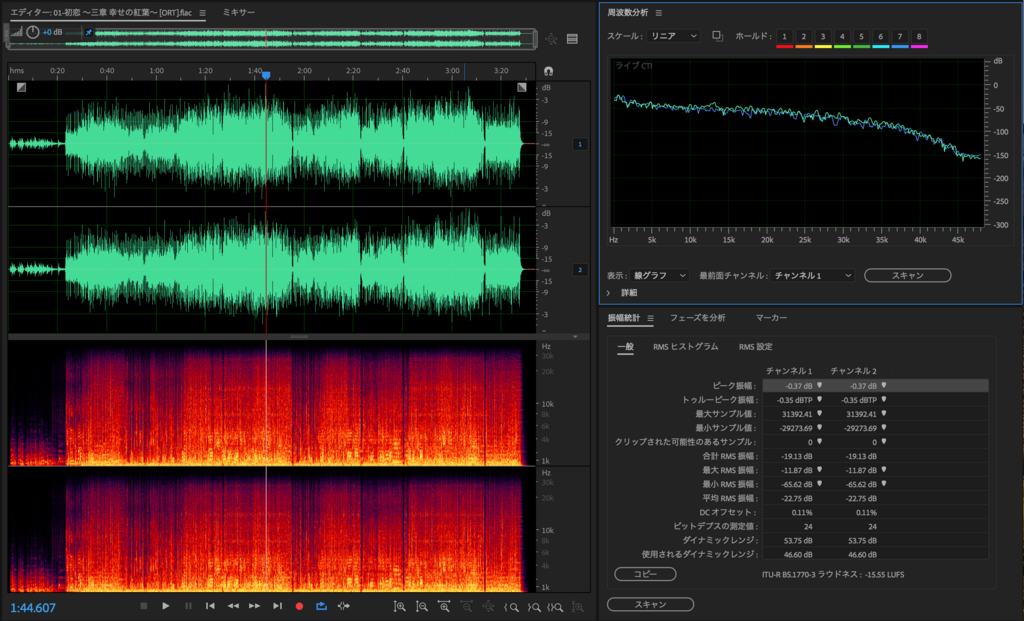Zoom in at out-point icon
This screenshot has height=621, width=1024.
(x=534, y=607)
